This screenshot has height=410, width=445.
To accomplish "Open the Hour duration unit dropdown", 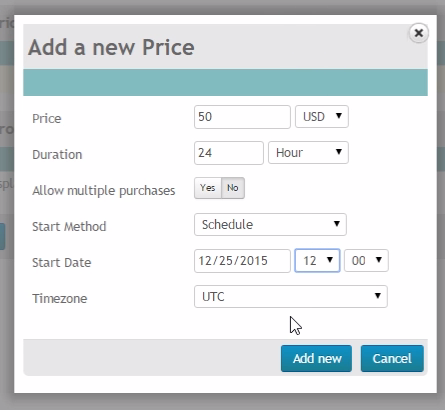I will [x=308, y=153].
